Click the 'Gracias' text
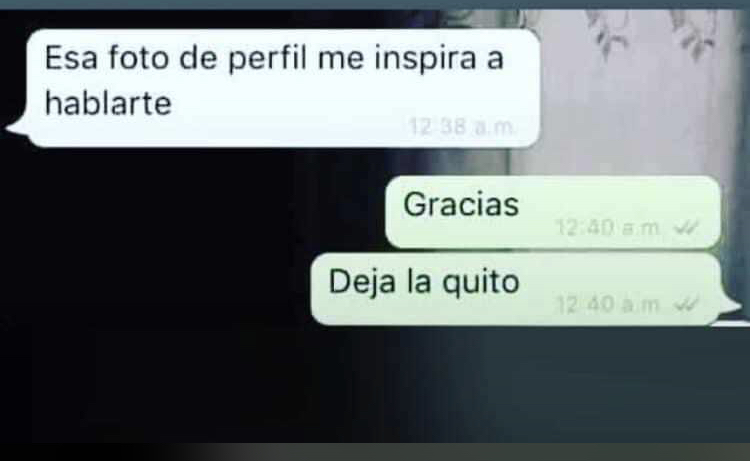Screen dimensions: 750x461 click(x=461, y=205)
